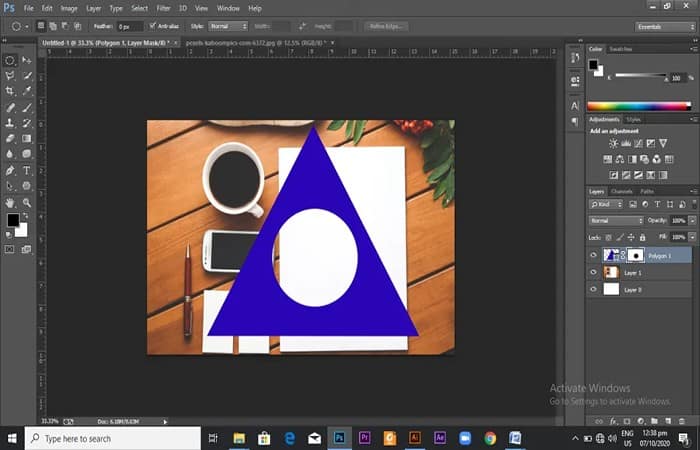
Task: Open the Fill slider arrow
Action: pos(692,237)
